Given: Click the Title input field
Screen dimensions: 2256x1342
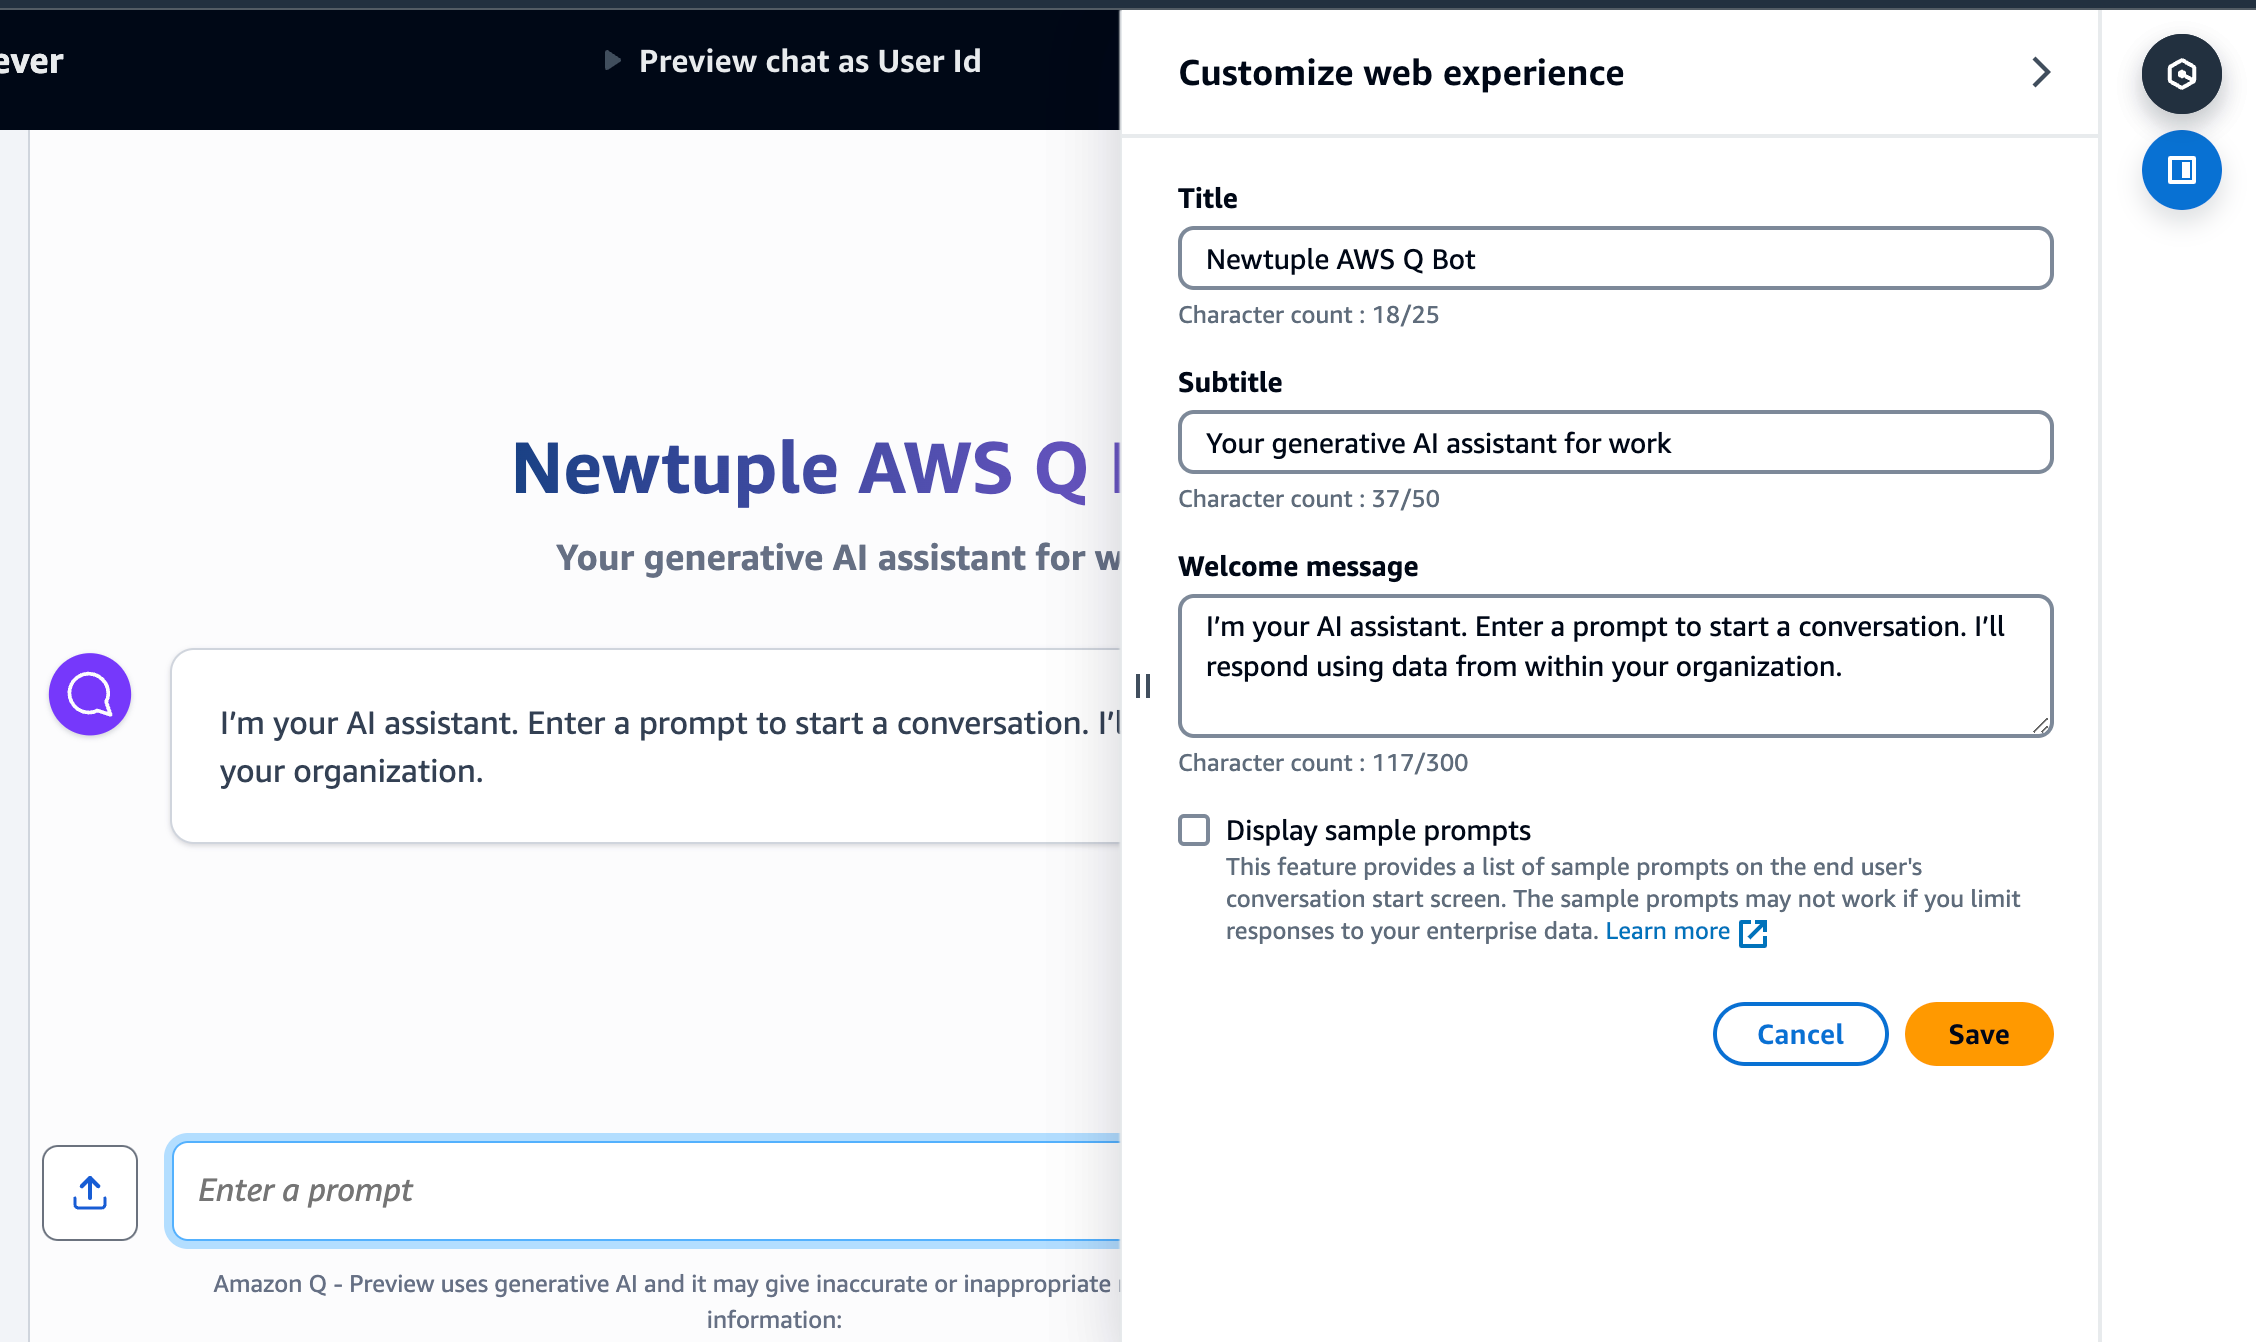Looking at the screenshot, I should 1615,259.
